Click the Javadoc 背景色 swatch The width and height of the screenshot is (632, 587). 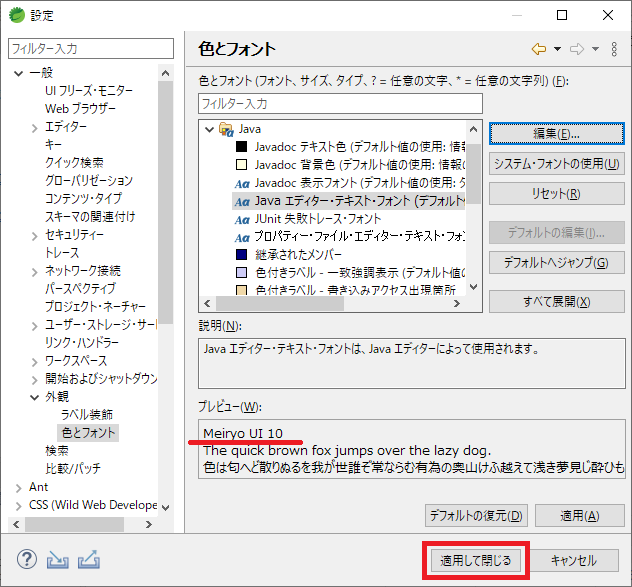(241, 164)
